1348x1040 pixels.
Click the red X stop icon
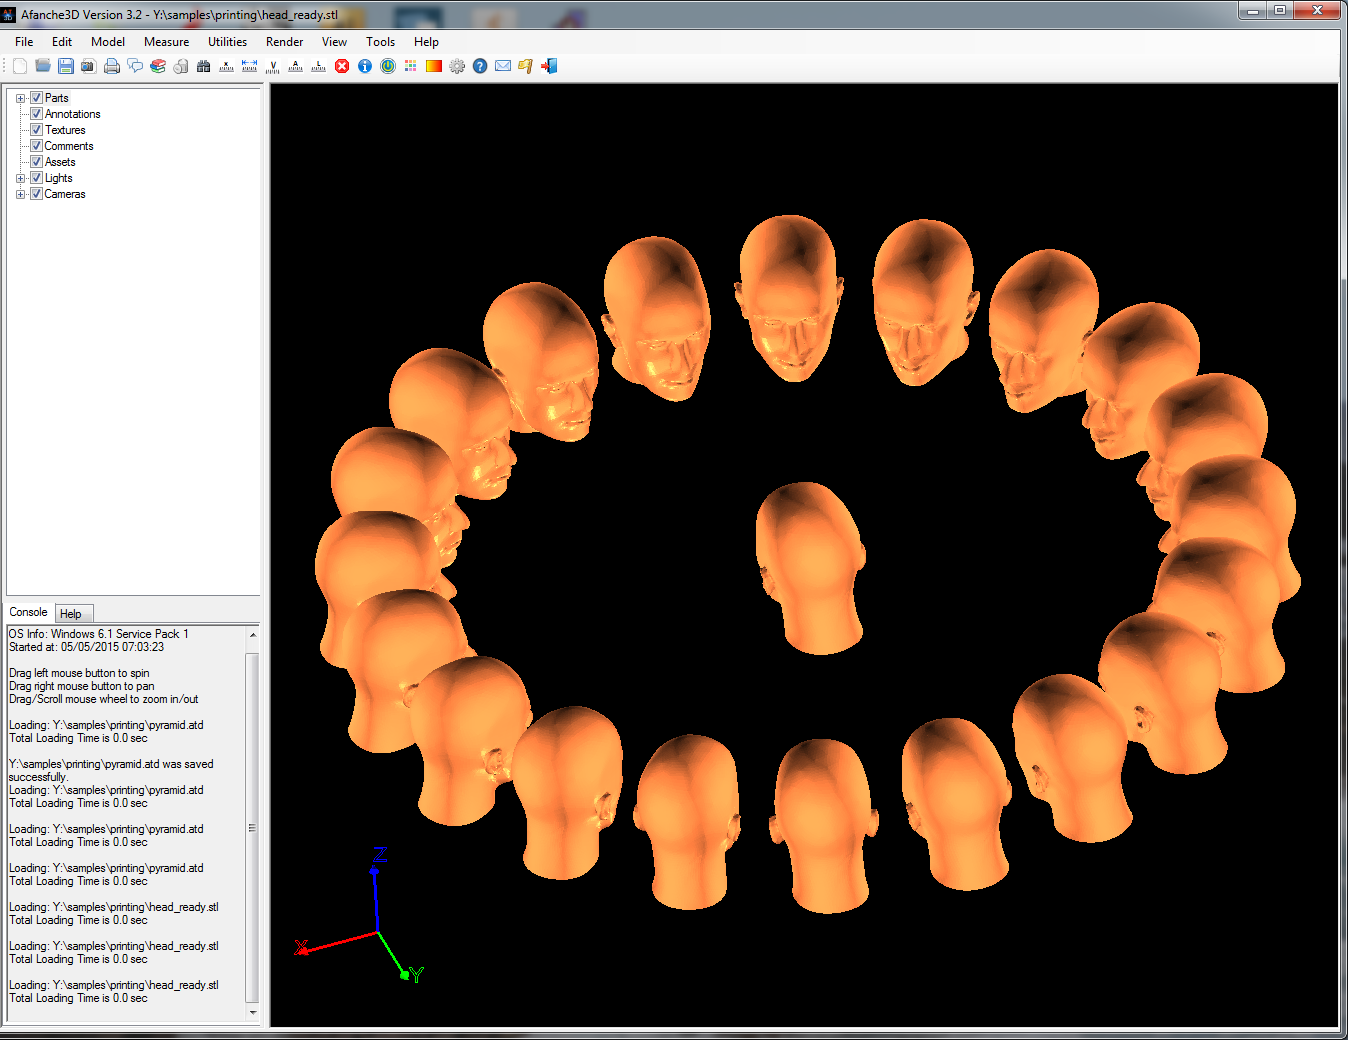[x=342, y=66]
